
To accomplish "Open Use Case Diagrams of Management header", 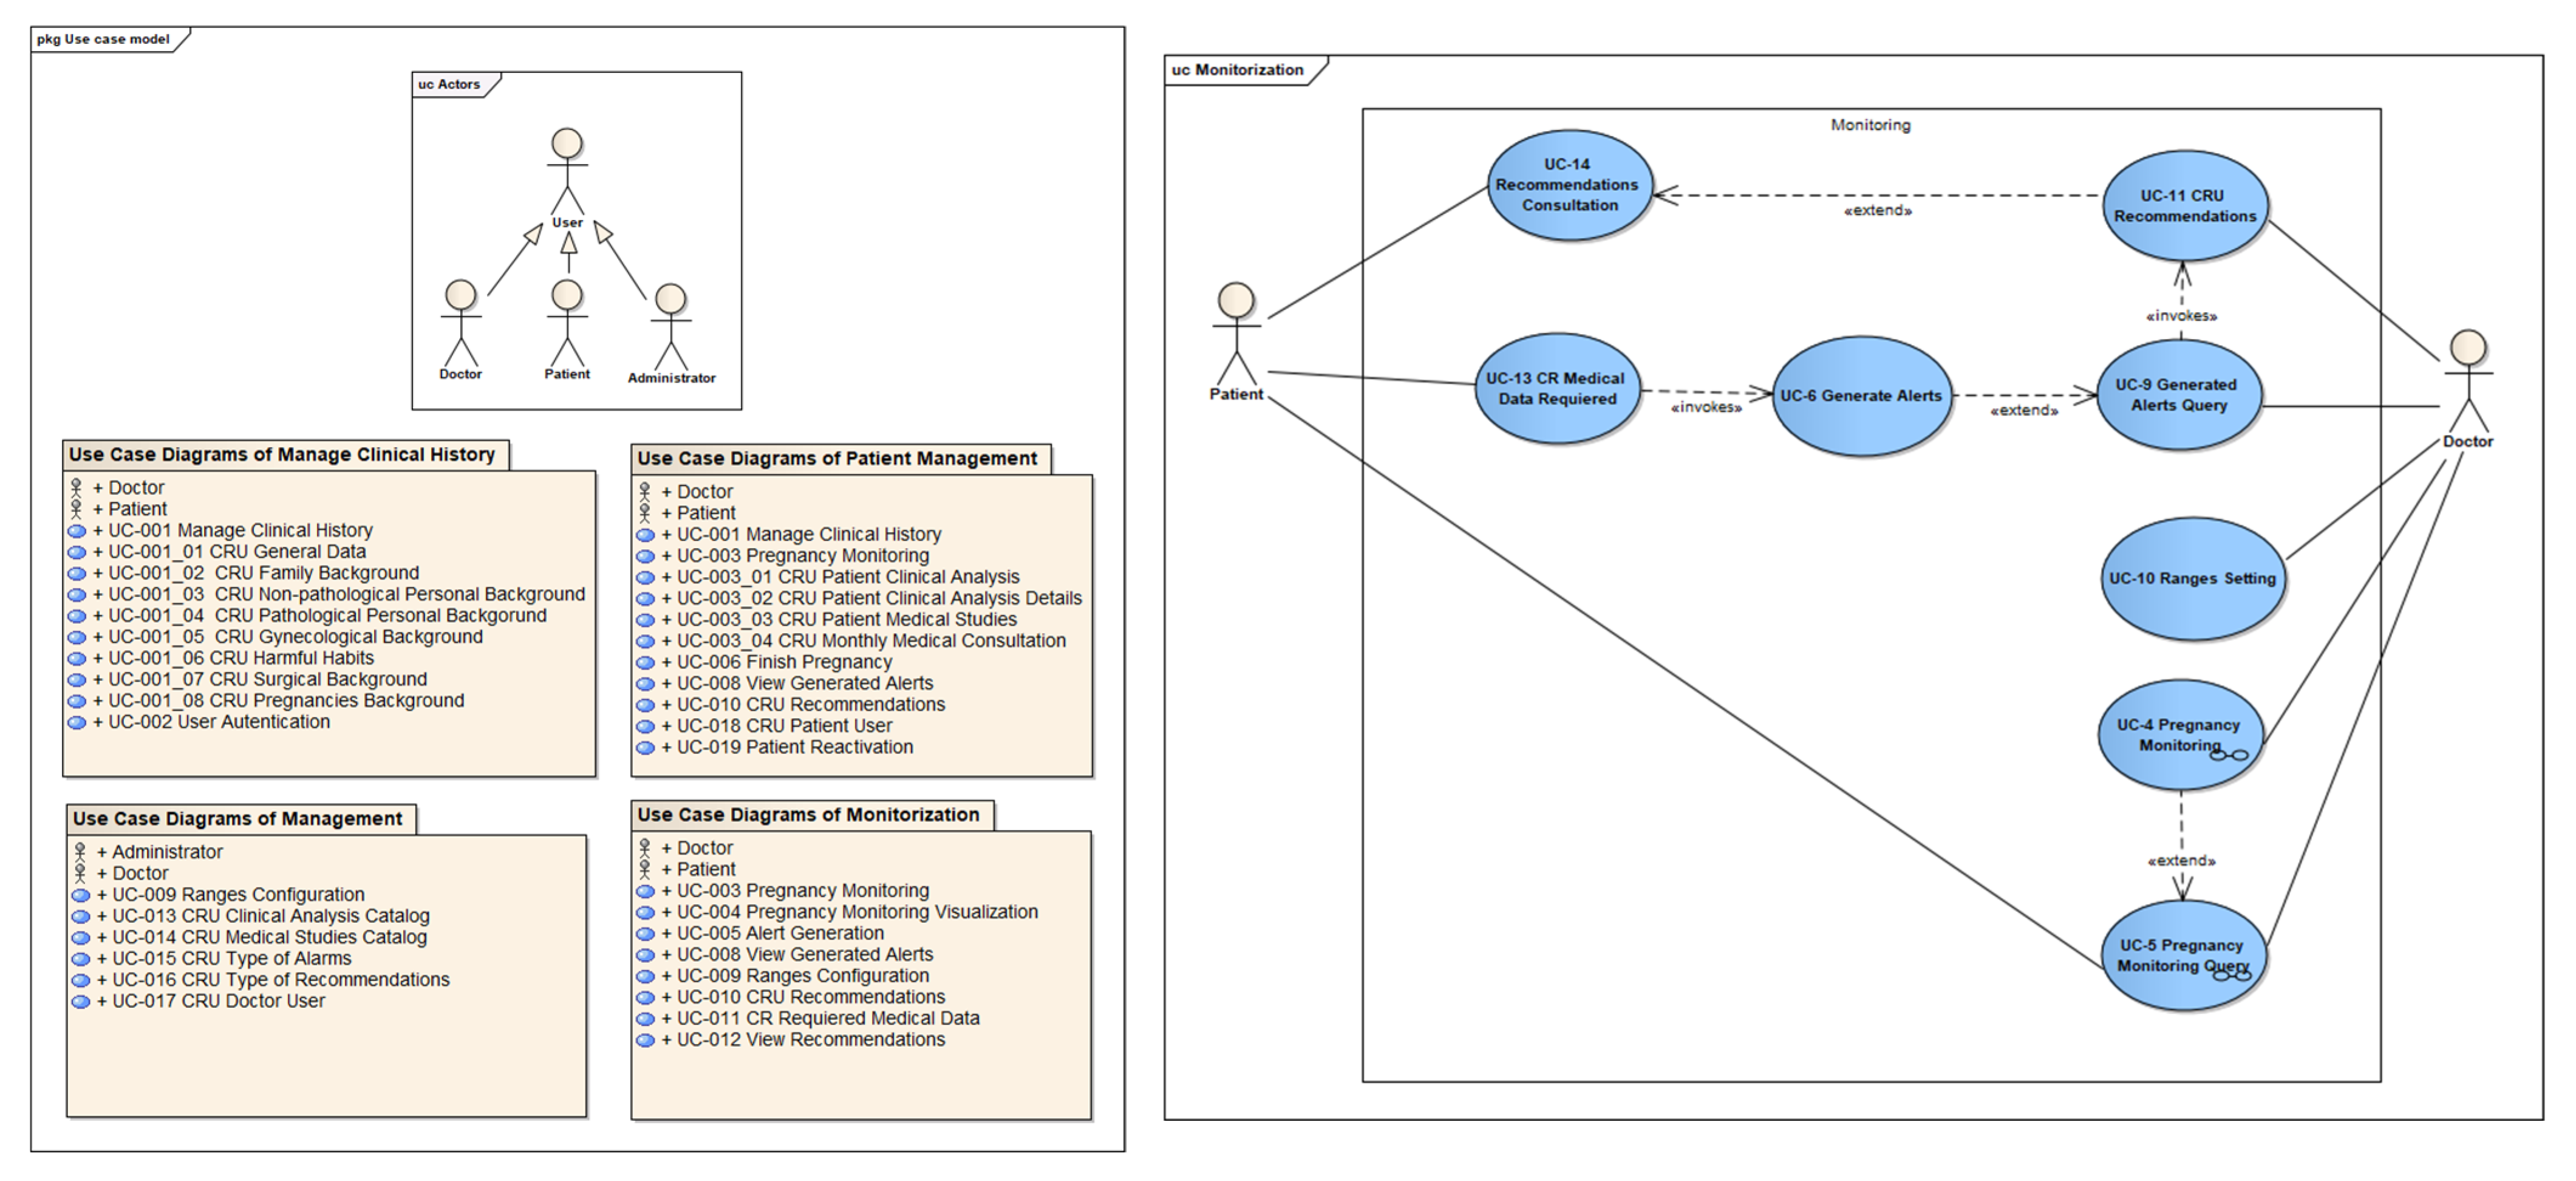I will 237,819.
